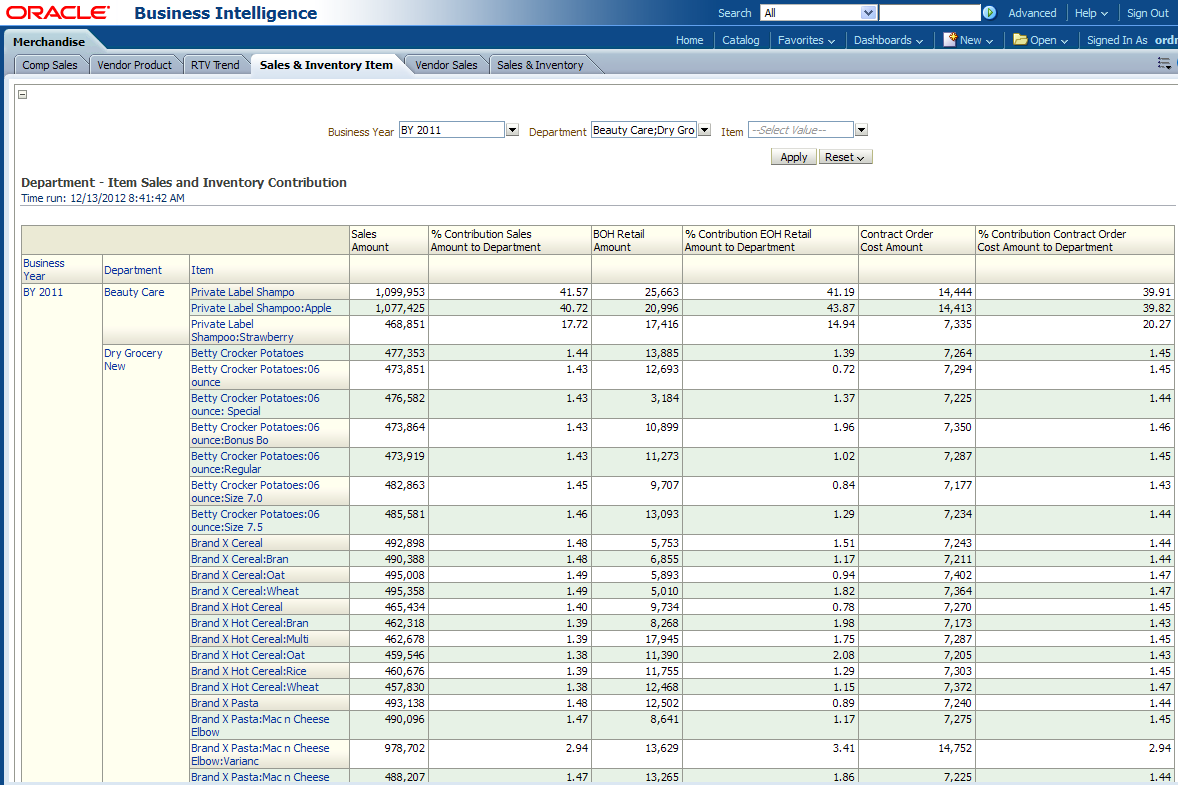Click the Private Label Shampo item link

[243, 292]
